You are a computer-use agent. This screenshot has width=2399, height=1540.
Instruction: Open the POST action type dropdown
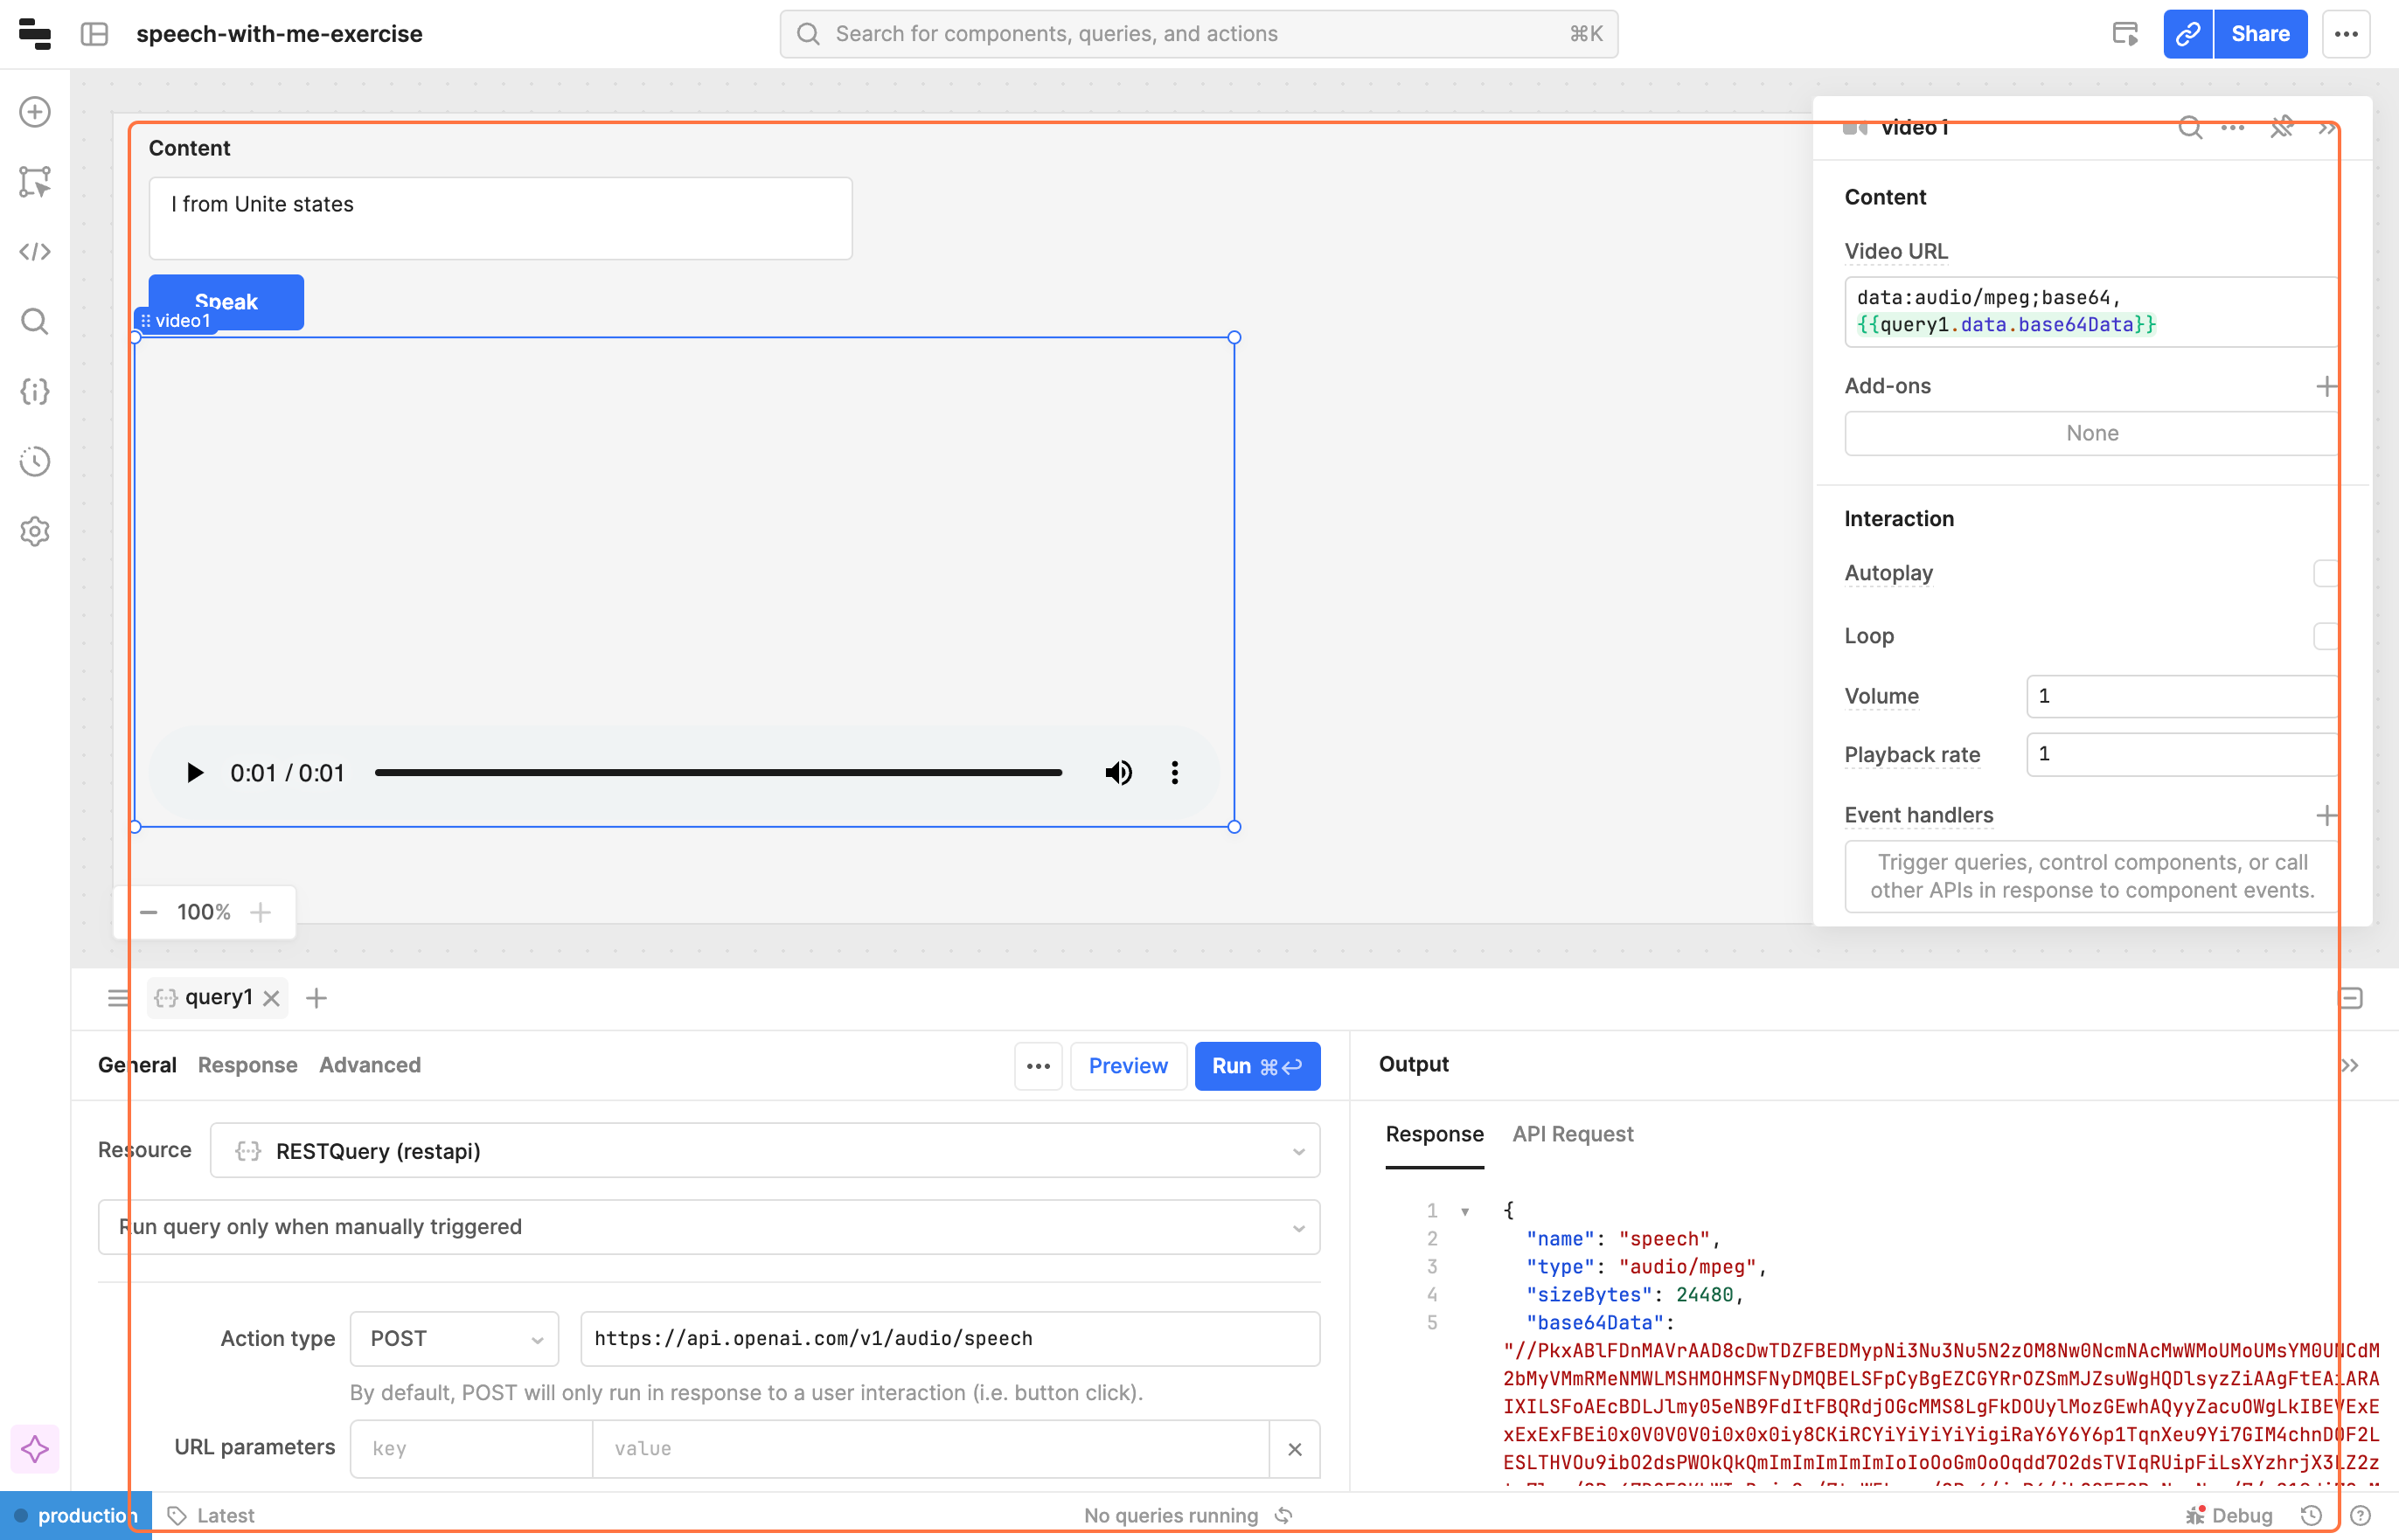click(x=454, y=1339)
